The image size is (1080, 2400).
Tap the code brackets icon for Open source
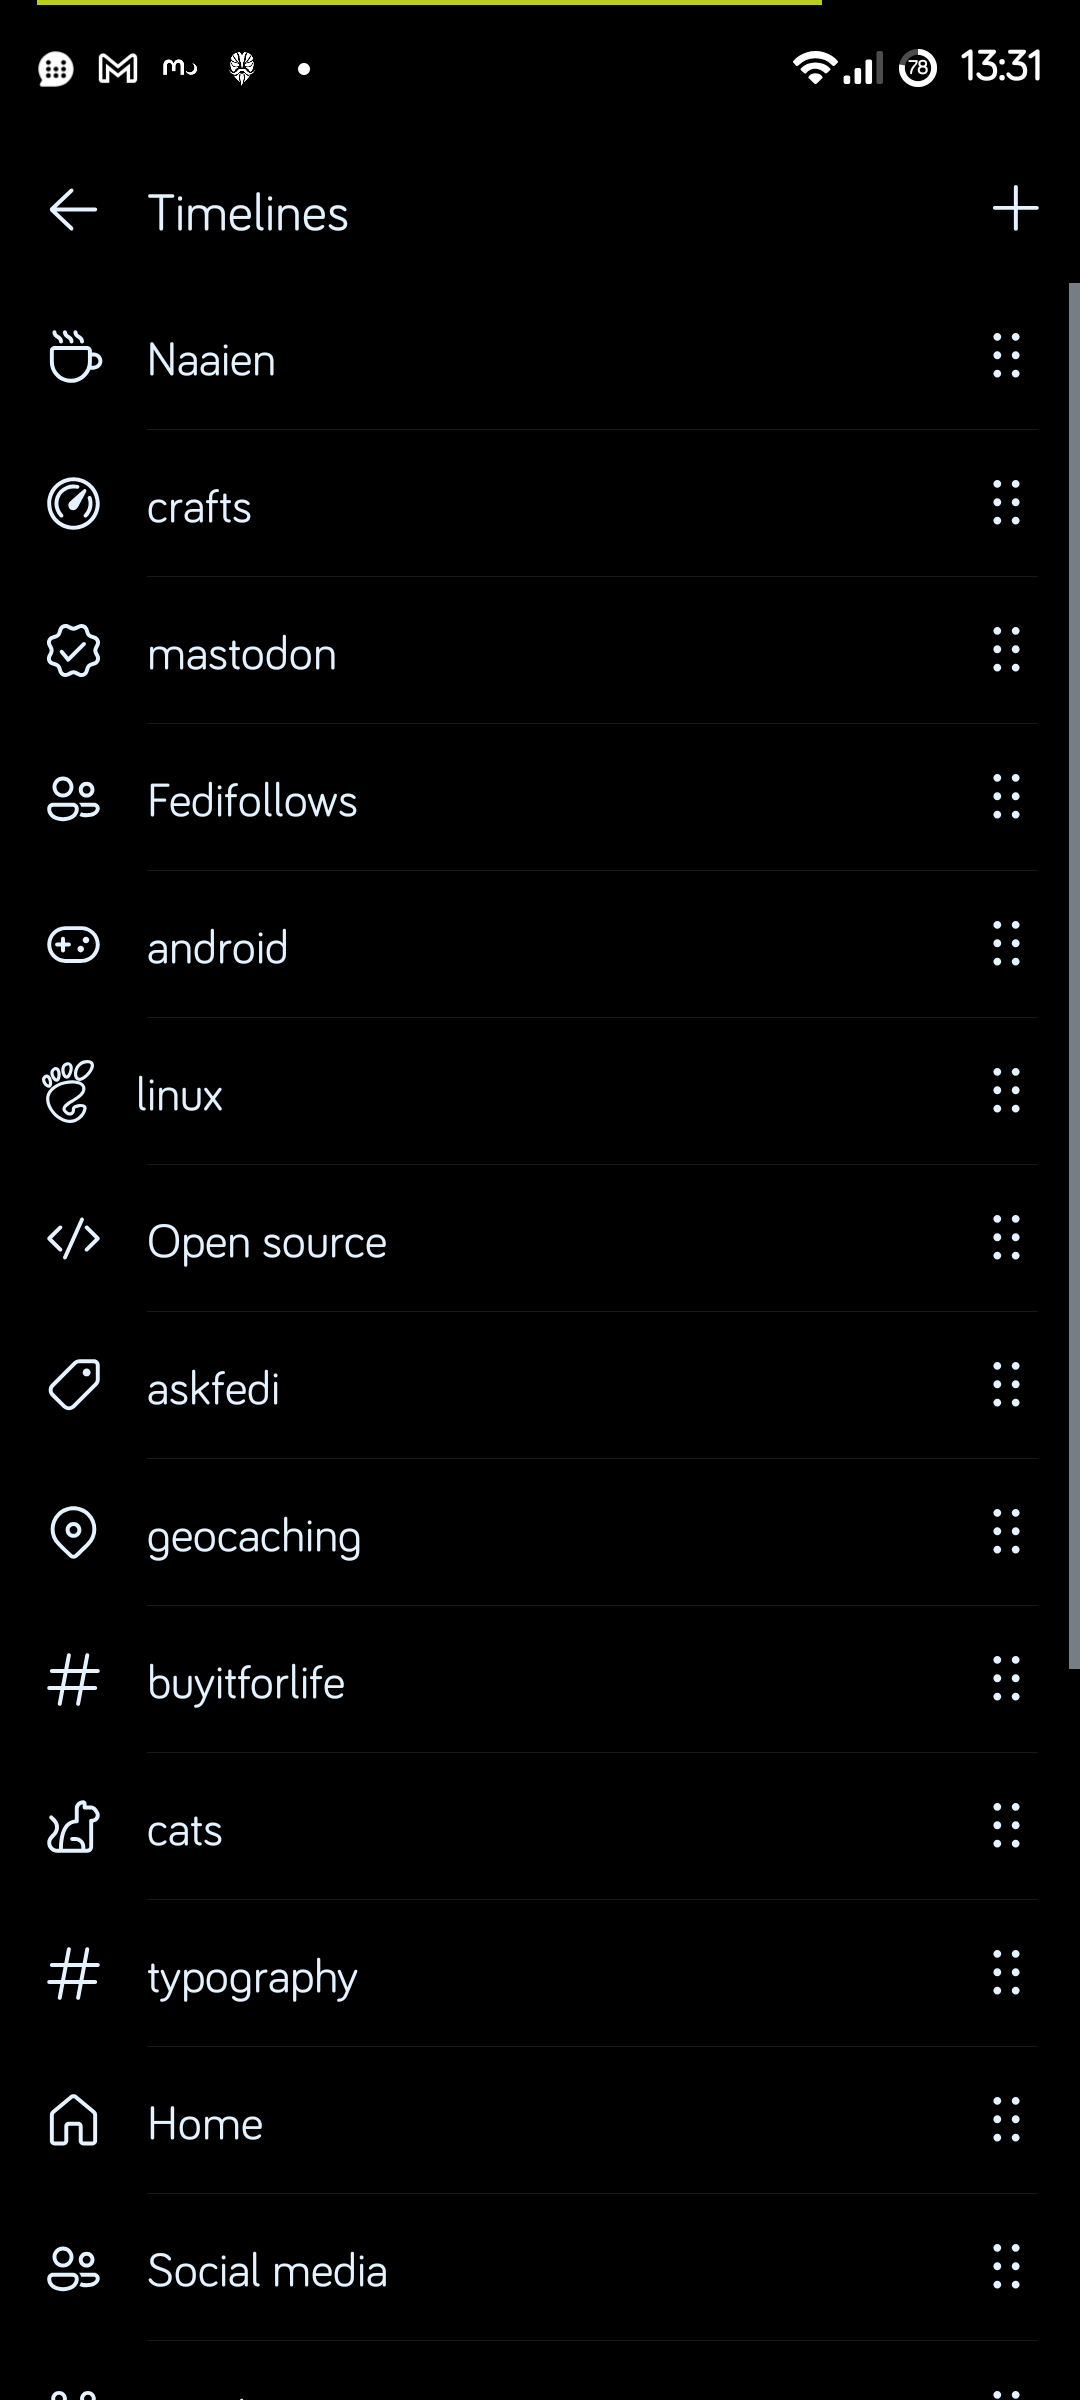pyautogui.click(x=74, y=1239)
